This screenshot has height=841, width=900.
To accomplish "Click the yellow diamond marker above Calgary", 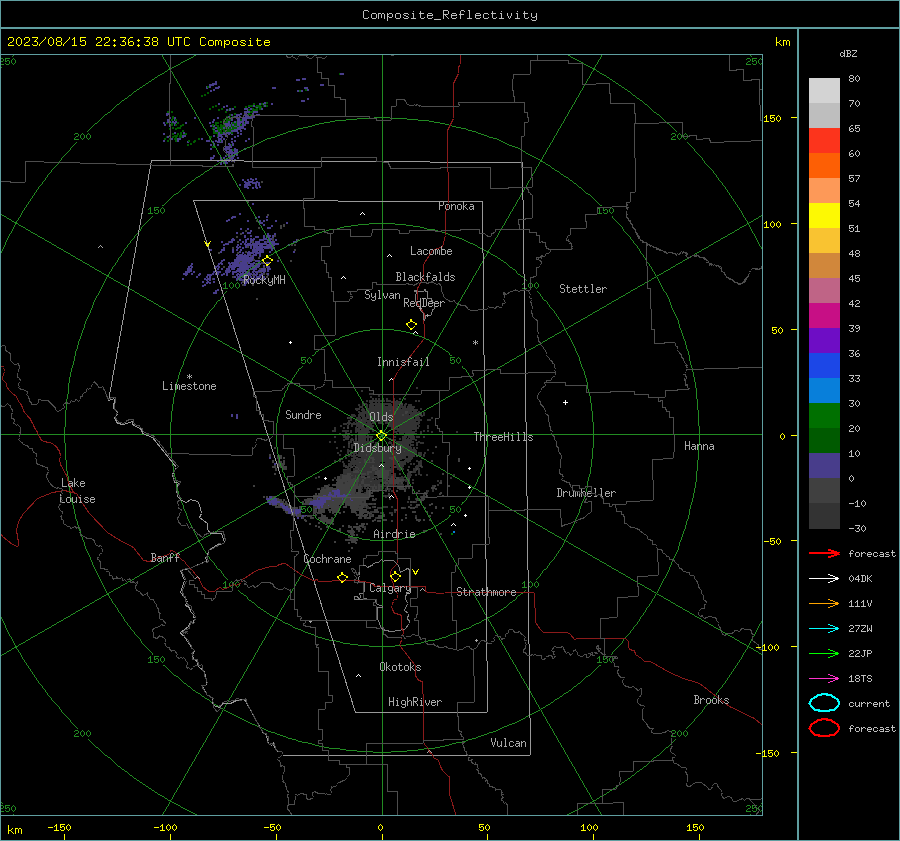I will (395, 576).
